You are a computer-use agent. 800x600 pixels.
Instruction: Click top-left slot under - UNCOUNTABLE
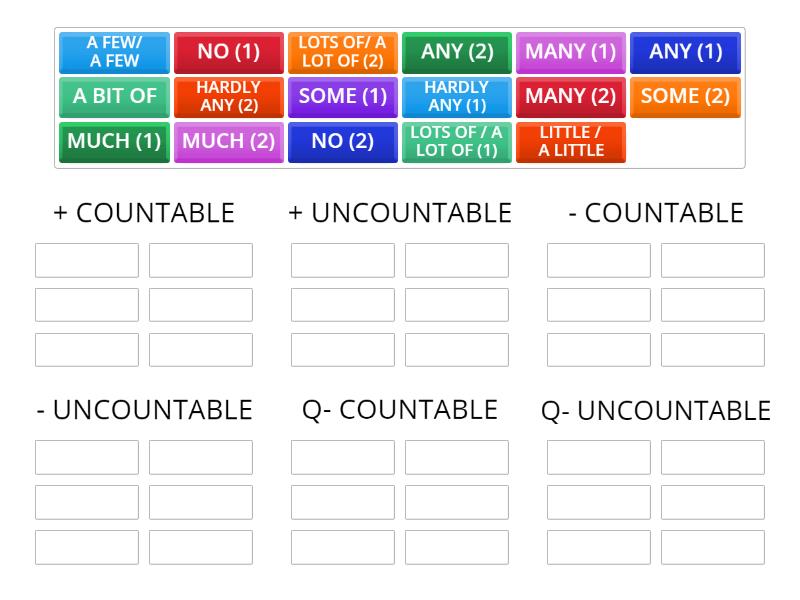(87, 457)
